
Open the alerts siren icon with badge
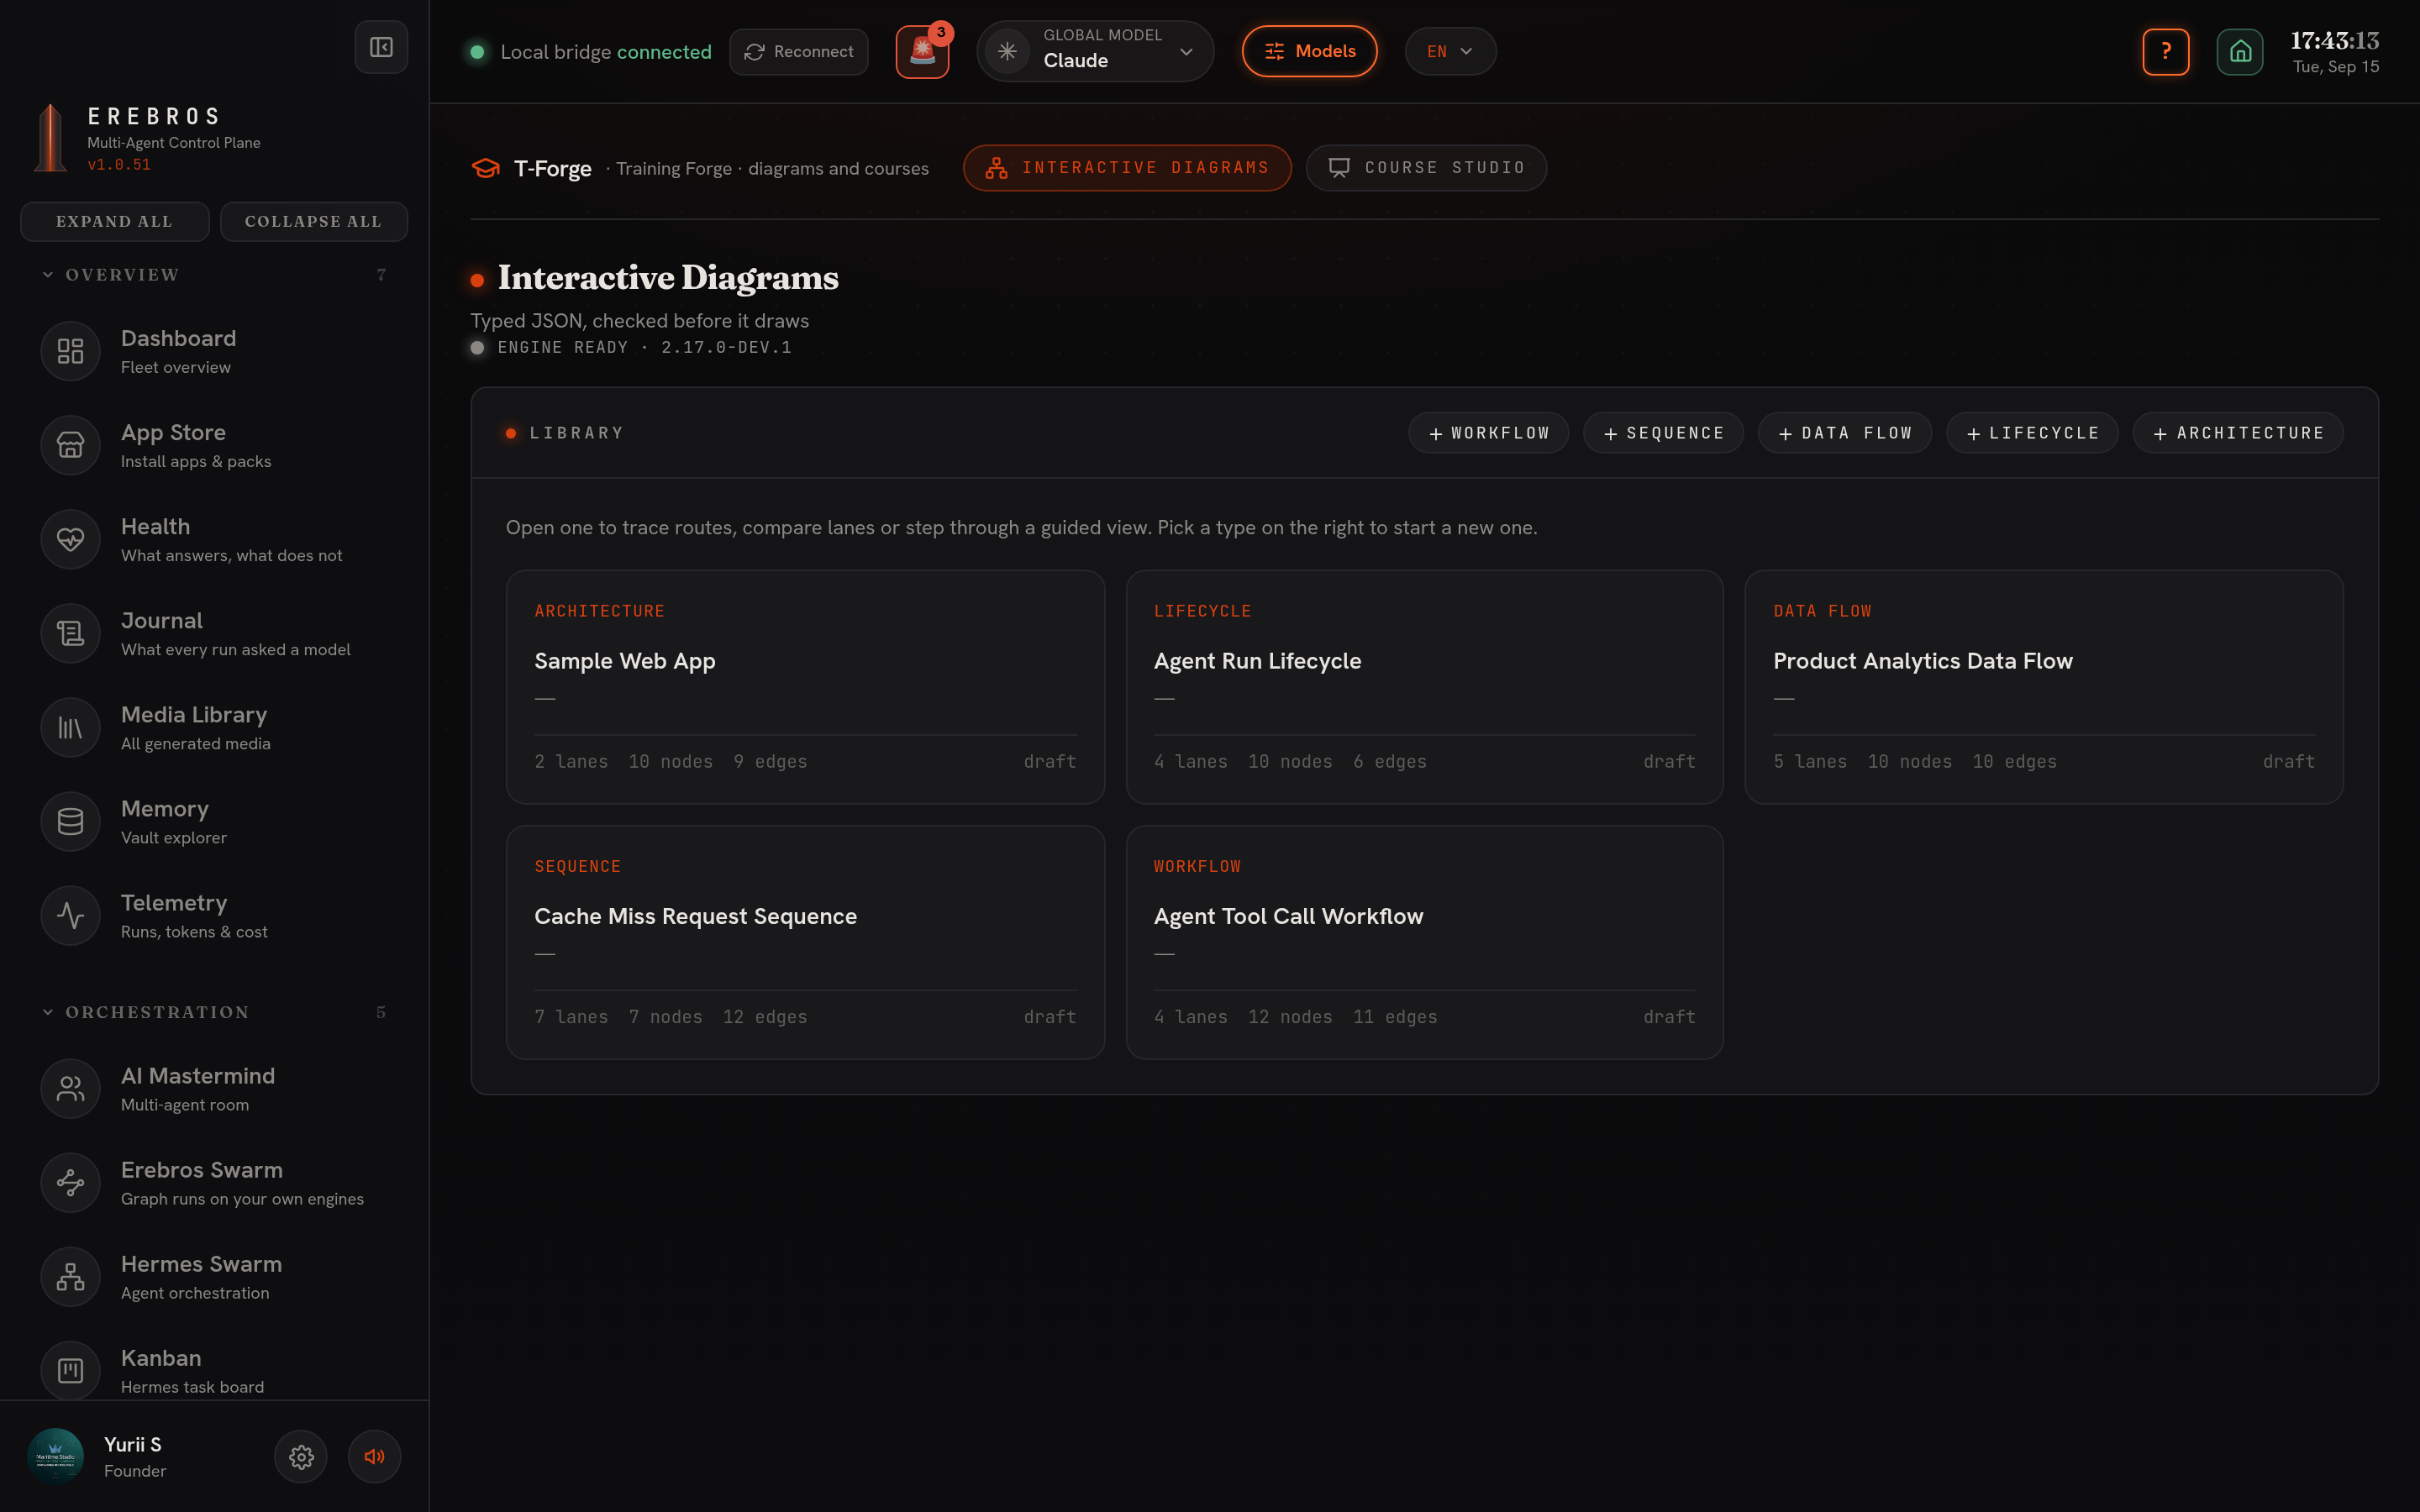[922, 51]
